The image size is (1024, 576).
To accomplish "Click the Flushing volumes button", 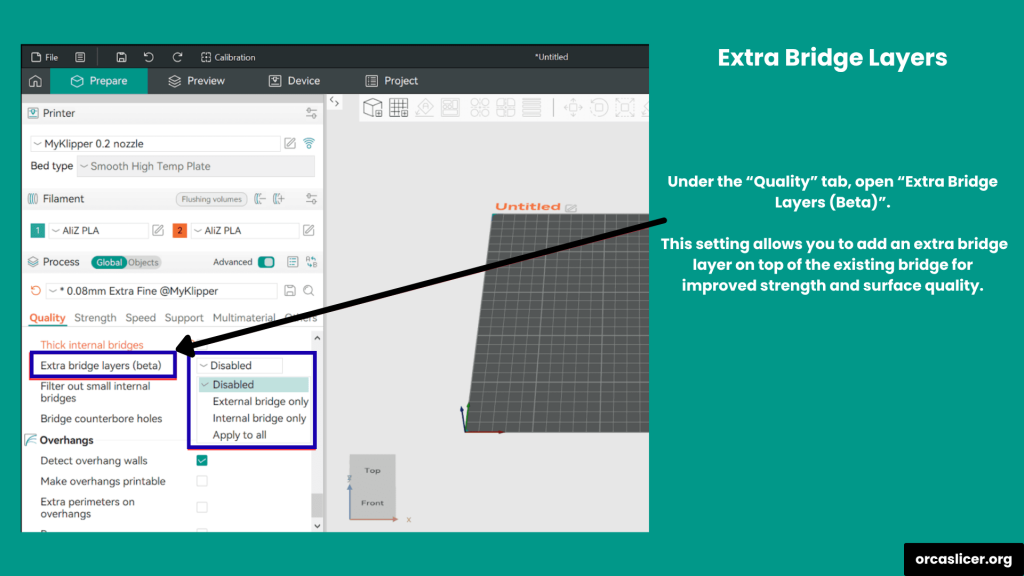I will tap(211, 199).
